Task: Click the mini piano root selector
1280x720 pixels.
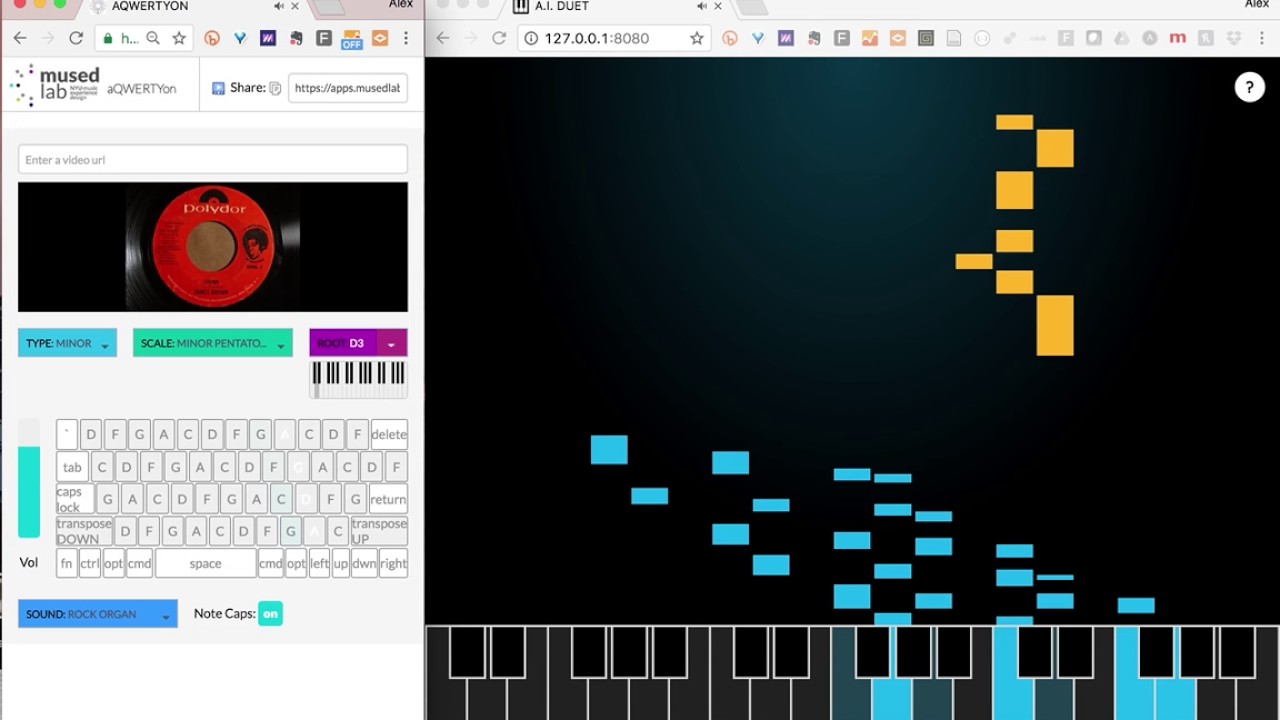Action: tap(358, 378)
